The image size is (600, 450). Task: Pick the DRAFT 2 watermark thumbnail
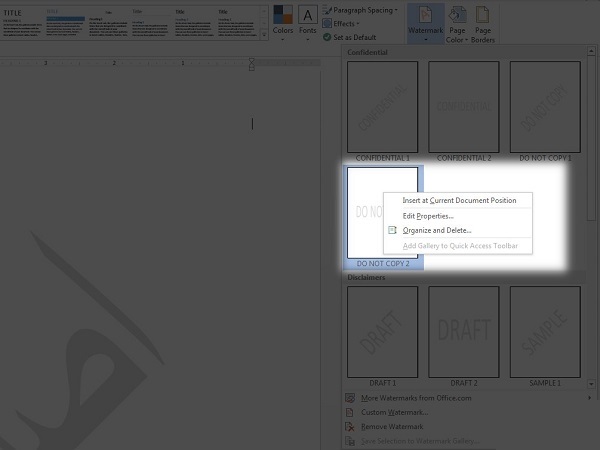click(x=463, y=333)
